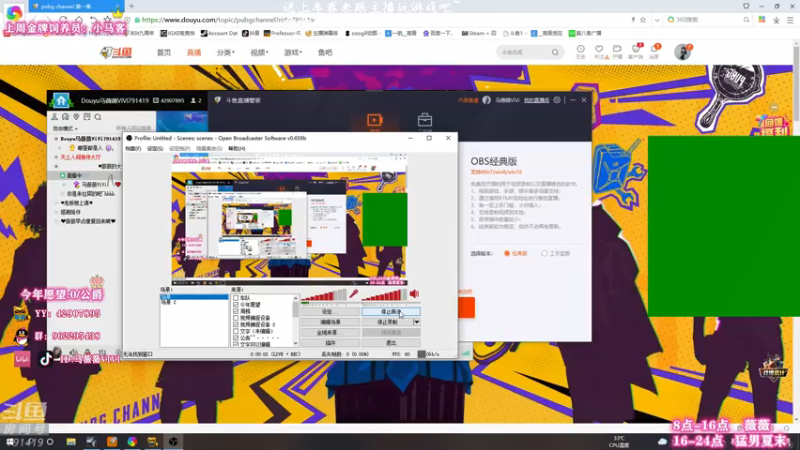Viewport: 800px width, 450px height.
Task: Click the search magnifier in YY toolbar
Action: [x=98, y=117]
